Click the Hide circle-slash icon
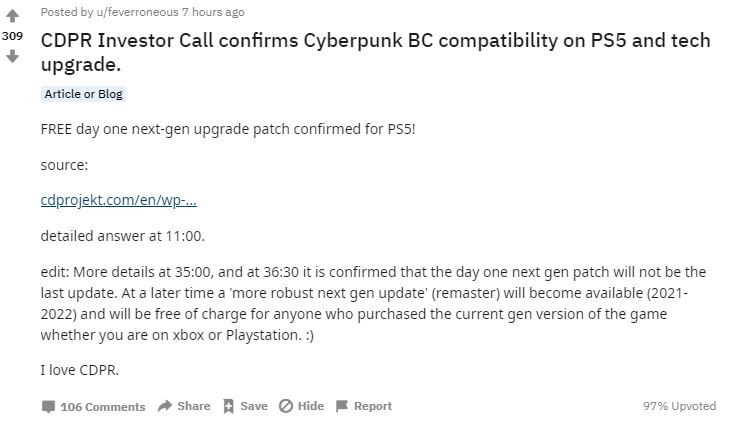729x422 pixels. pyautogui.click(x=285, y=406)
